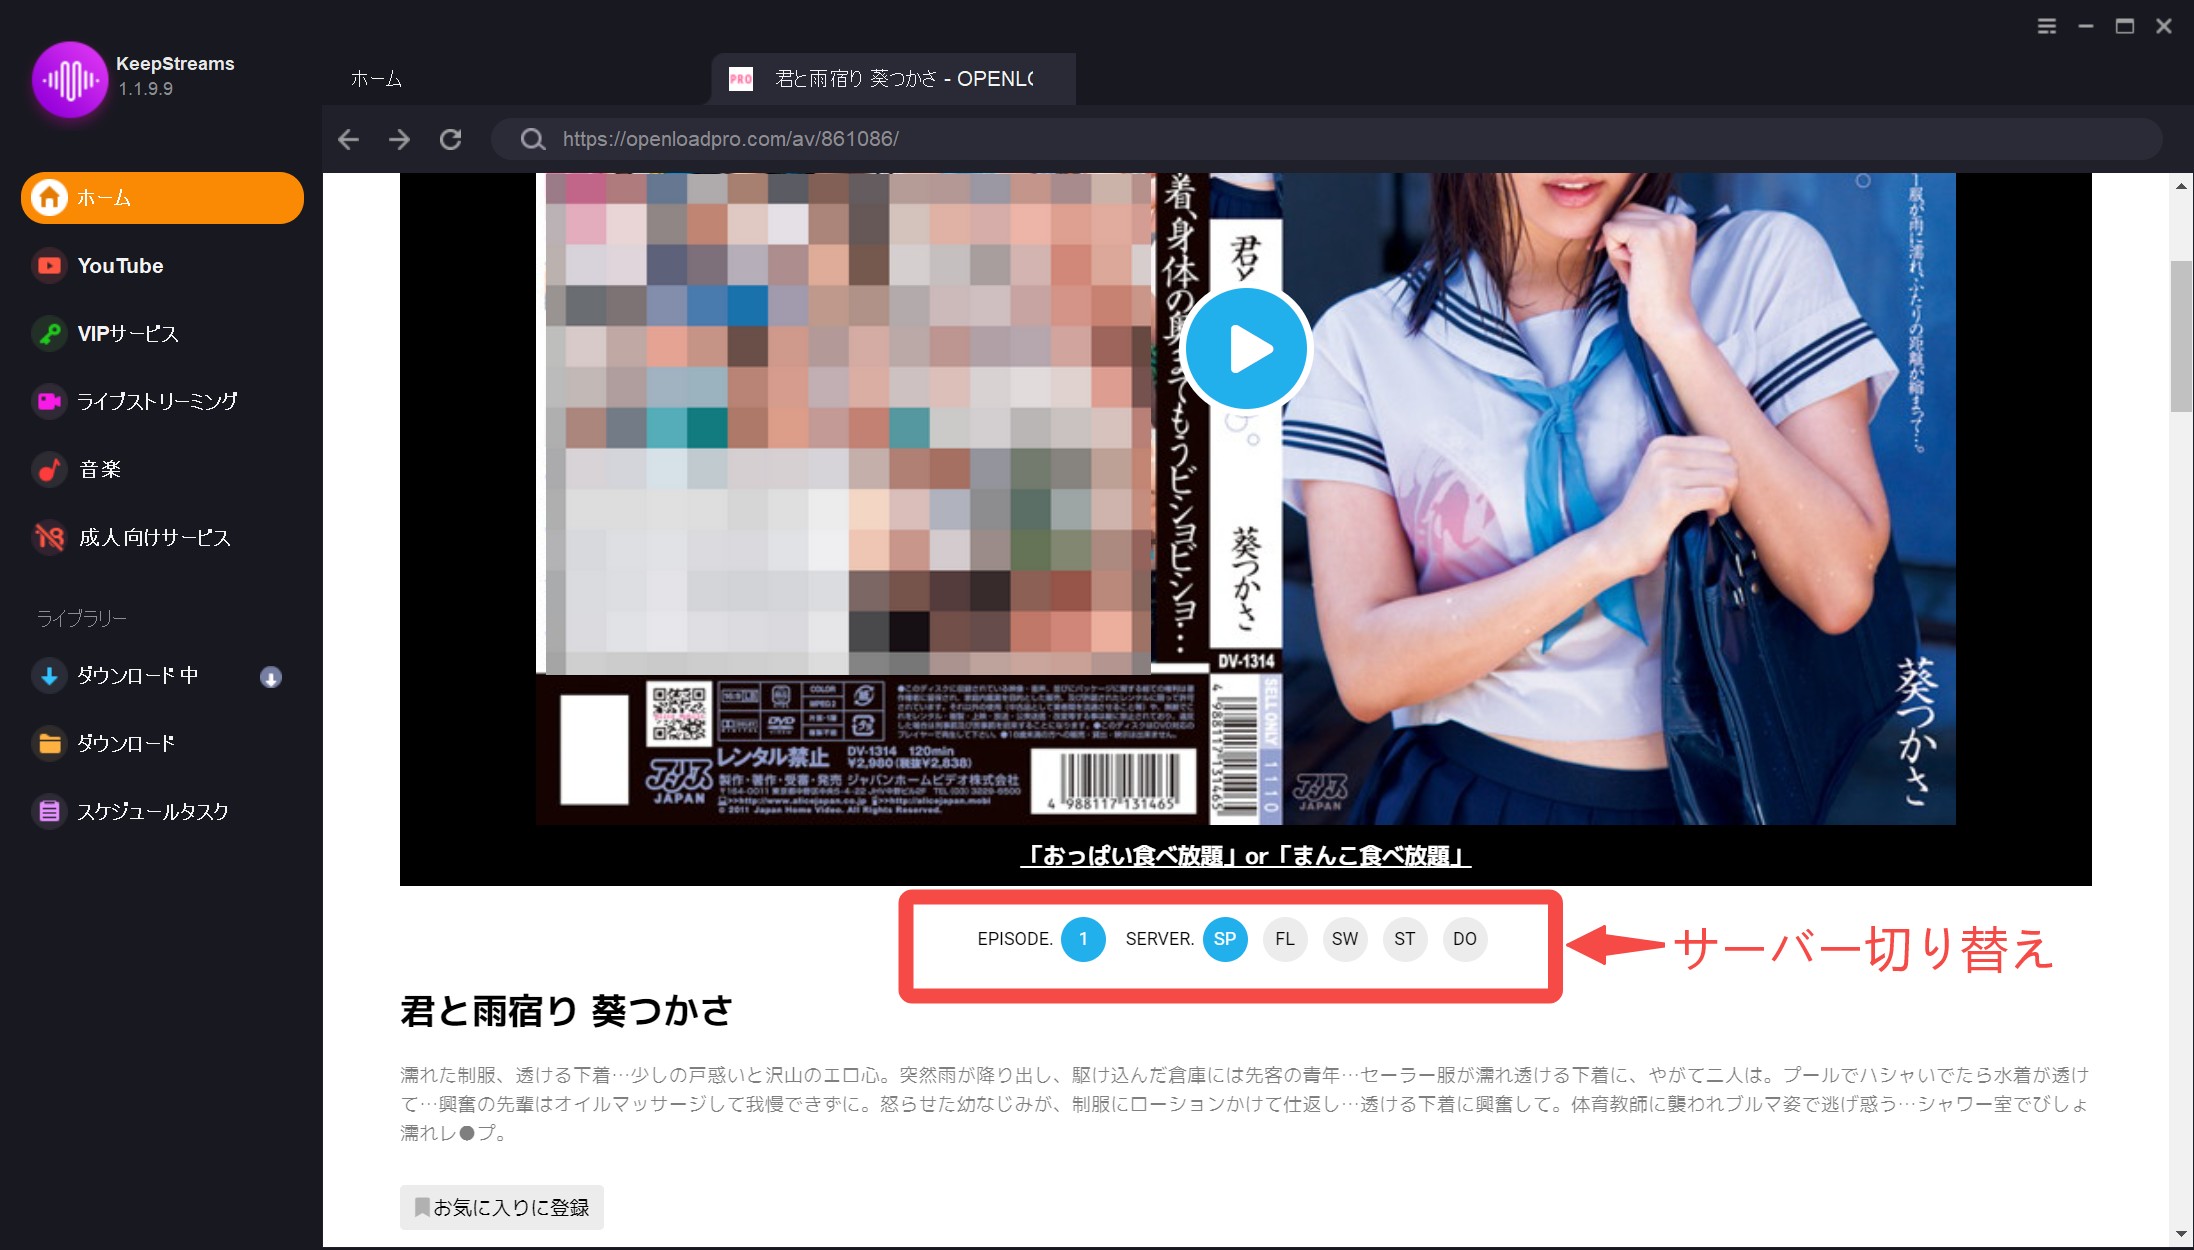Click the KeepStreams home icon
Viewport: 2194px width, 1250px height.
point(48,196)
